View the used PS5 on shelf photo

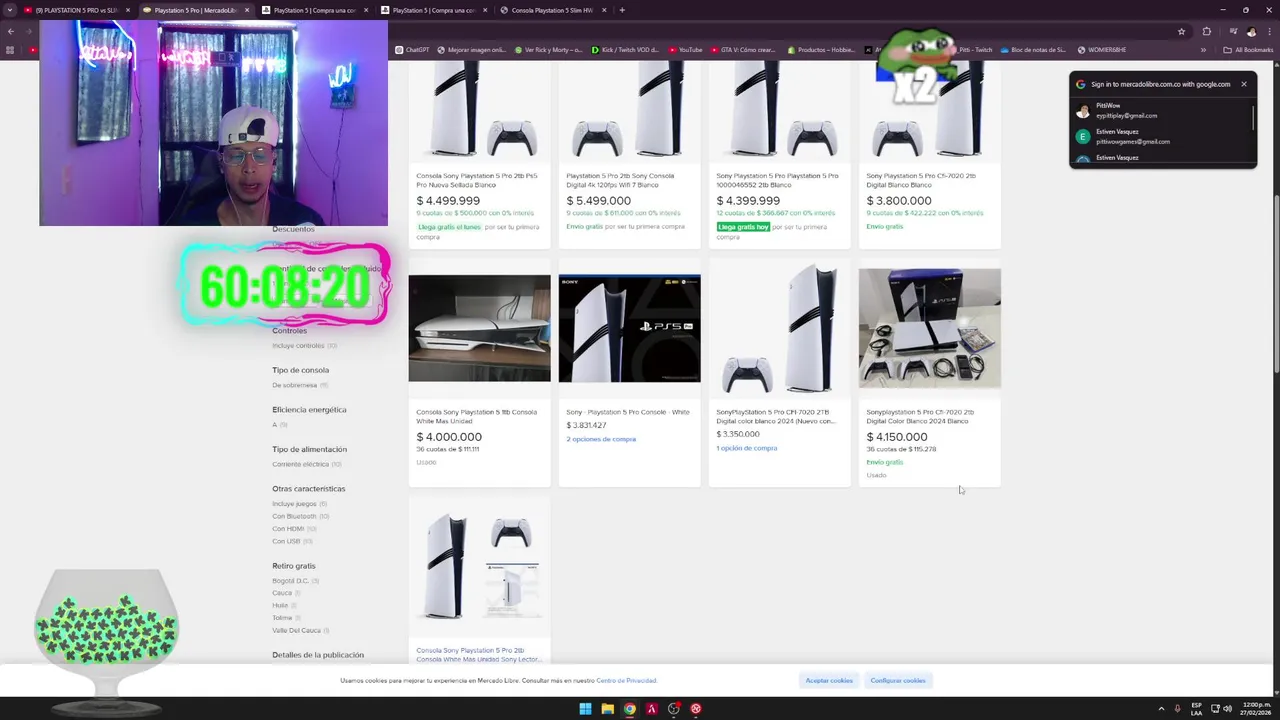[x=479, y=328]
